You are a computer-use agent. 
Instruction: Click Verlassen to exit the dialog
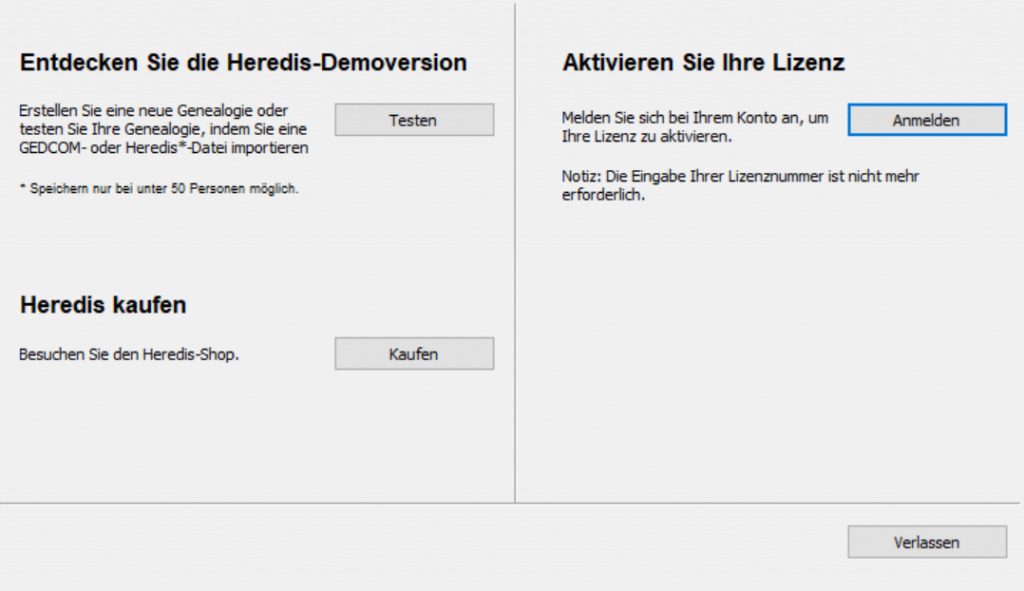[x=926, y=541]
